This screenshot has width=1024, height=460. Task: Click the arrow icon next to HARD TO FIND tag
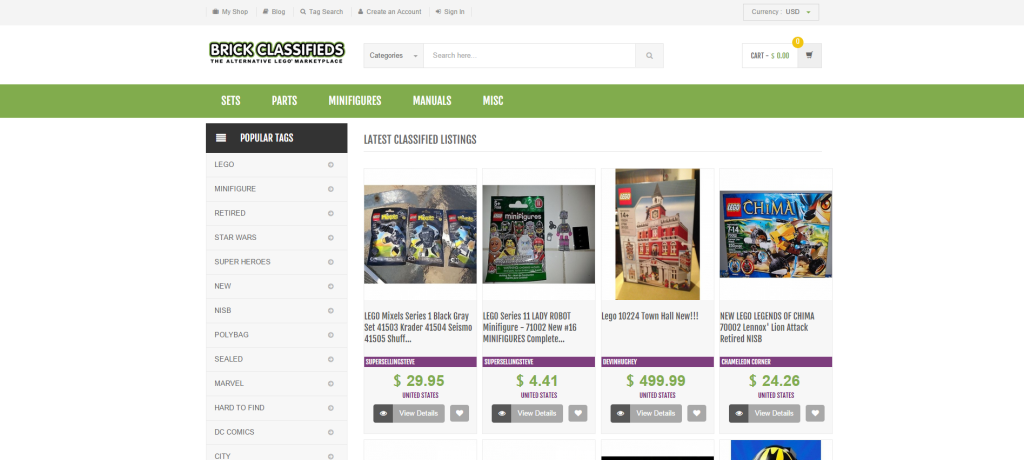(x=330, y=408)
